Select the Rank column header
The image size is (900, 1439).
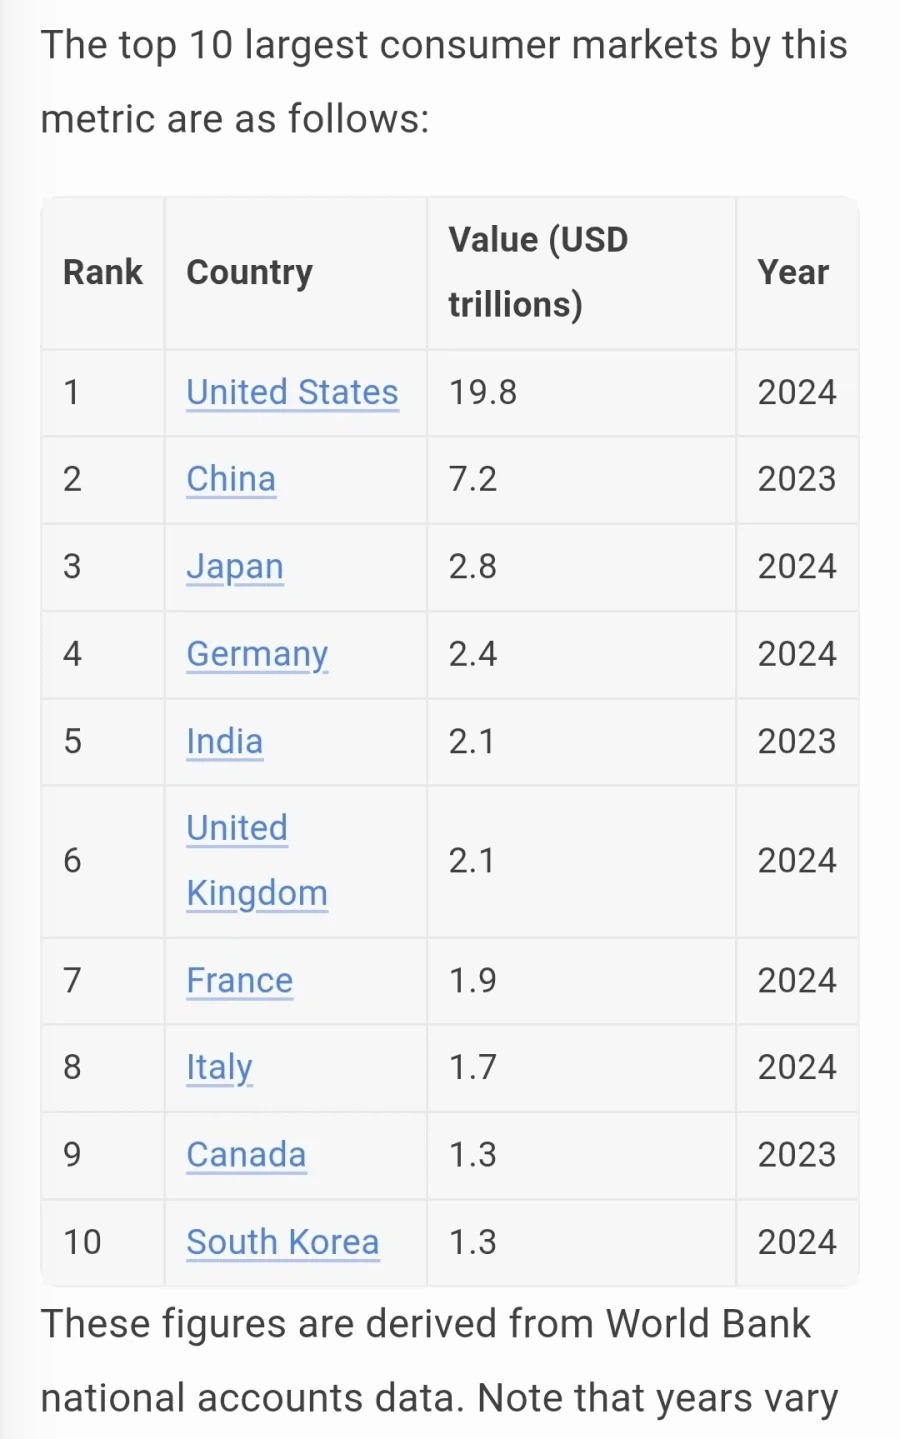point(103,272)
